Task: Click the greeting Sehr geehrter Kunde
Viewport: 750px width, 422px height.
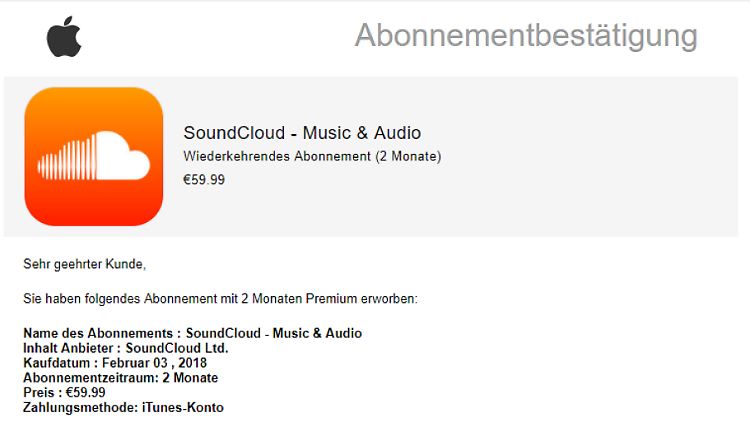Action: click(84, 264)
